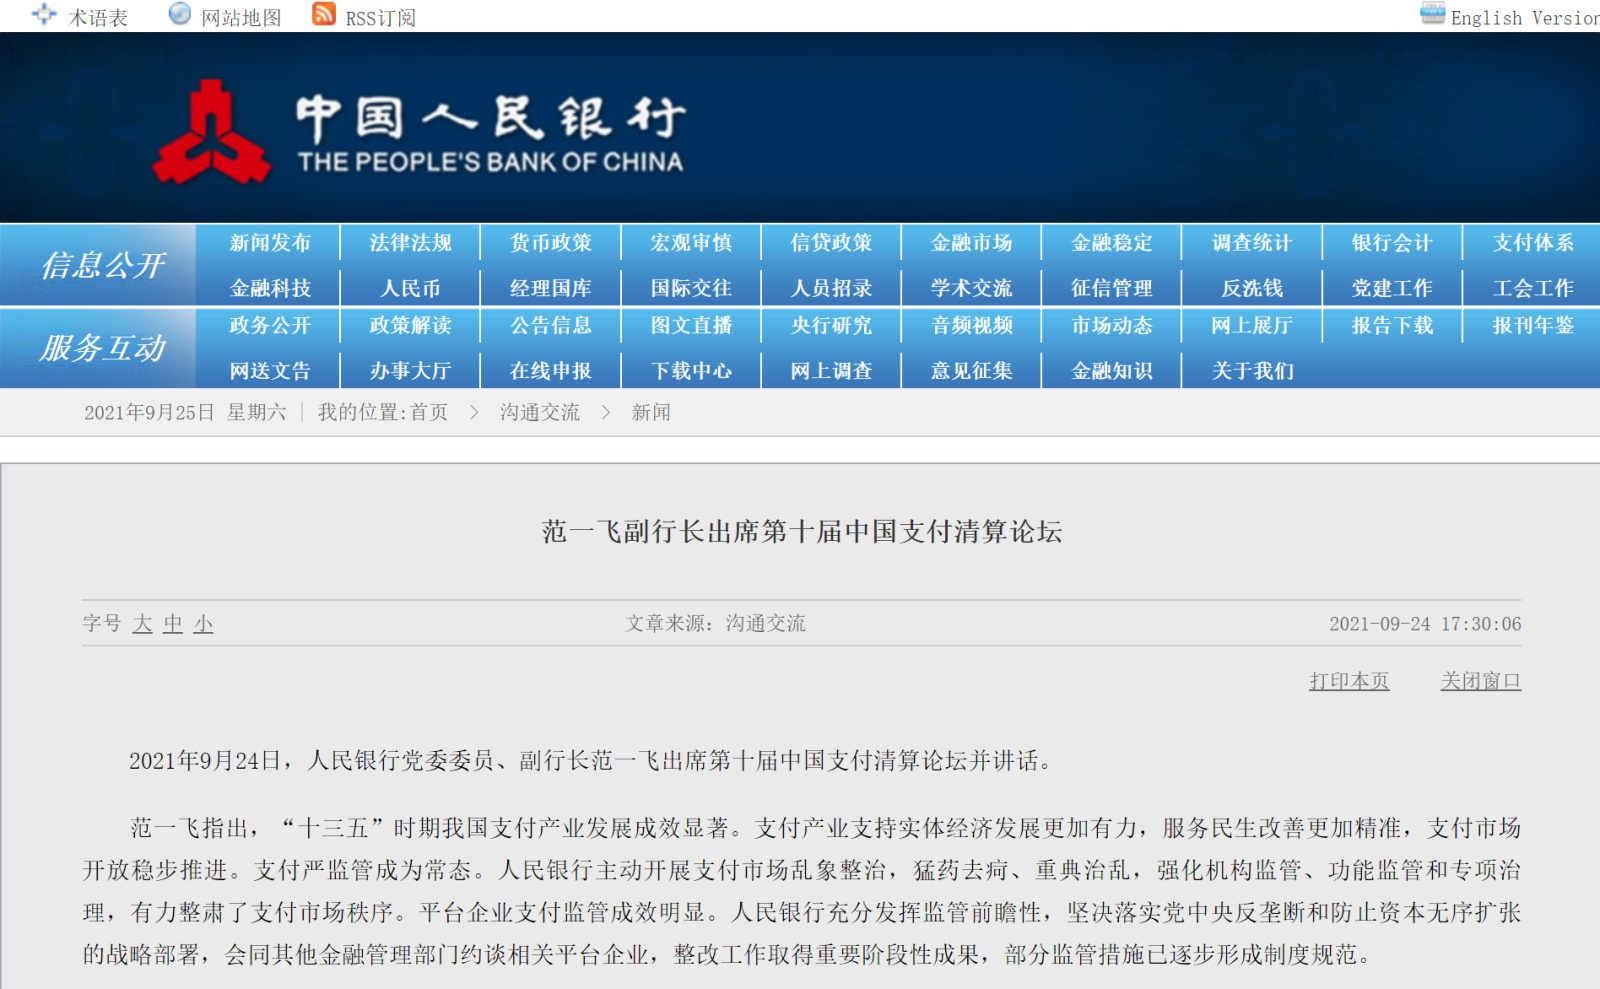The image size is (1600, 989).
Task: Open 报刊年鉴 menu item
Action: click(1533, 326)
